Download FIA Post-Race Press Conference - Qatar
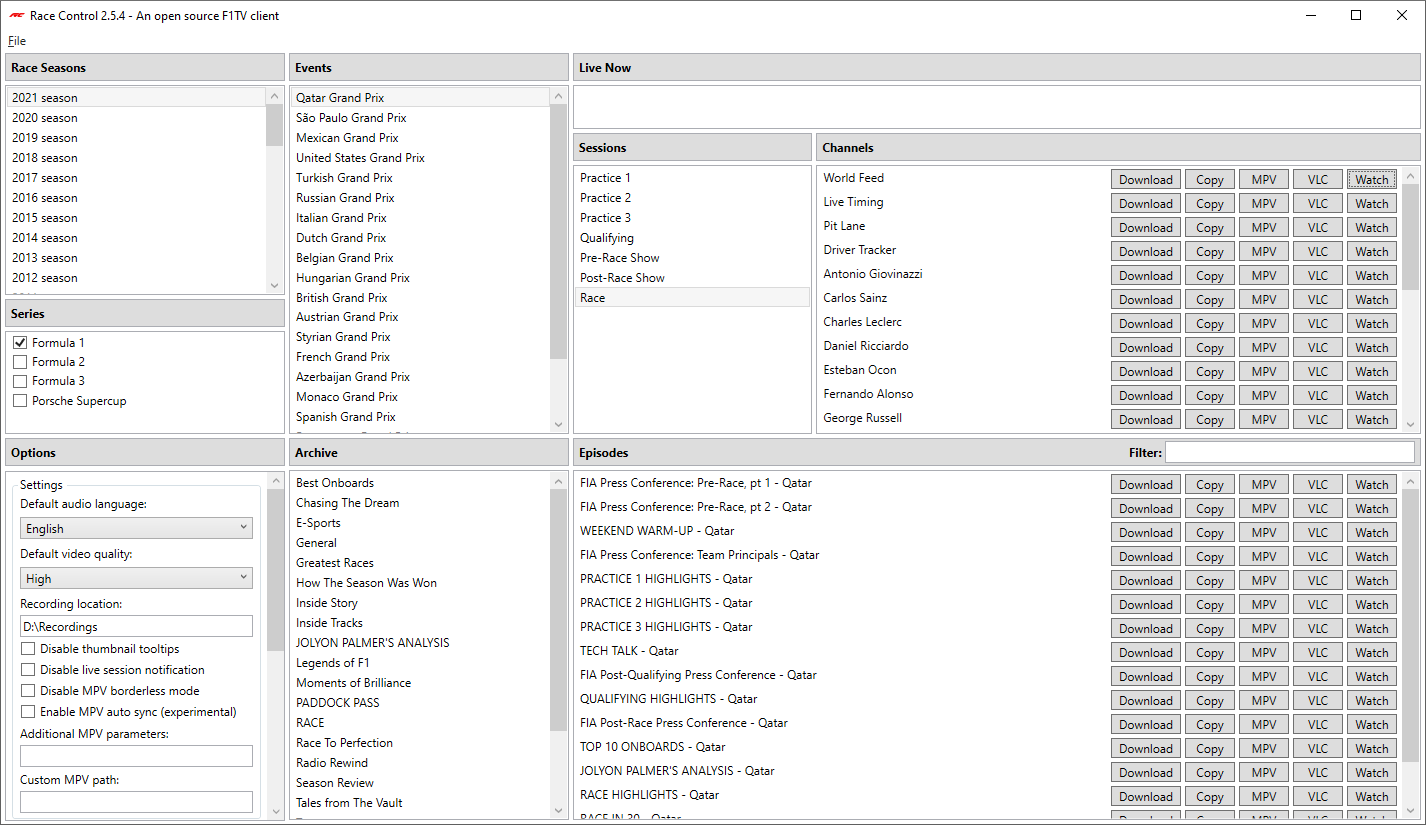This screenshot has height=825, width=1426. coord(1146,724)
